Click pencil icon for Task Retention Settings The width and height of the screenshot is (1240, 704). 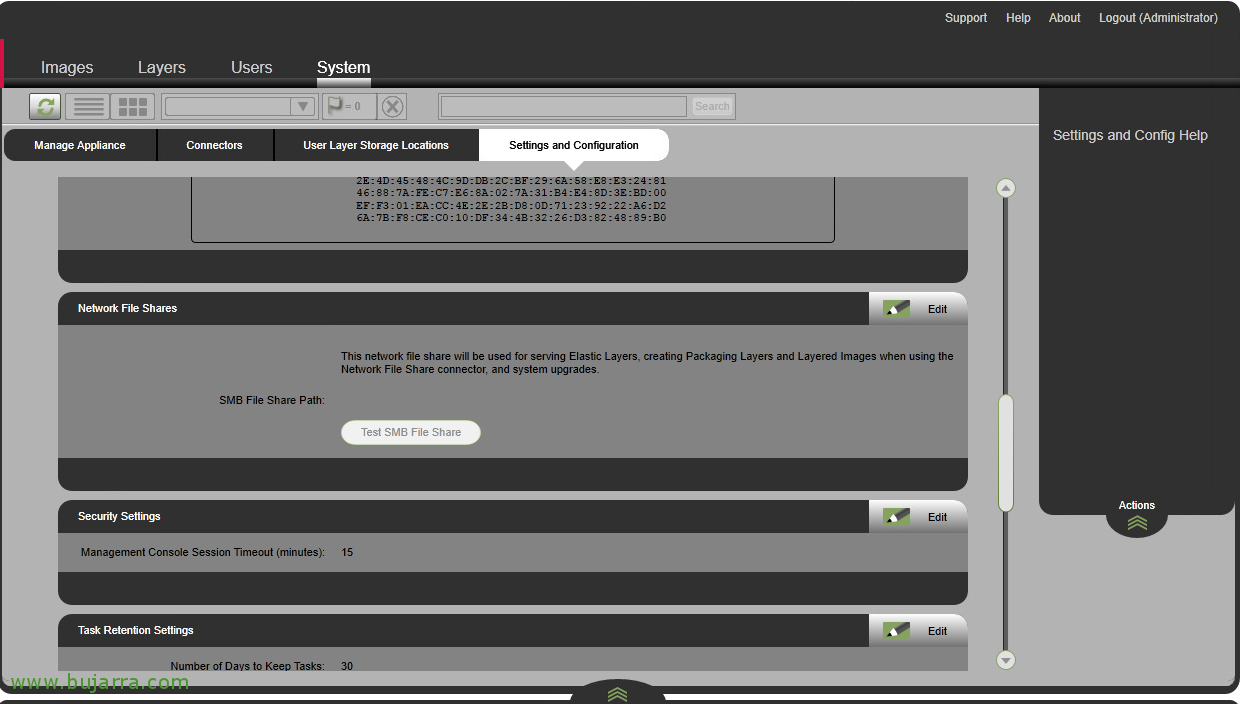897,631
